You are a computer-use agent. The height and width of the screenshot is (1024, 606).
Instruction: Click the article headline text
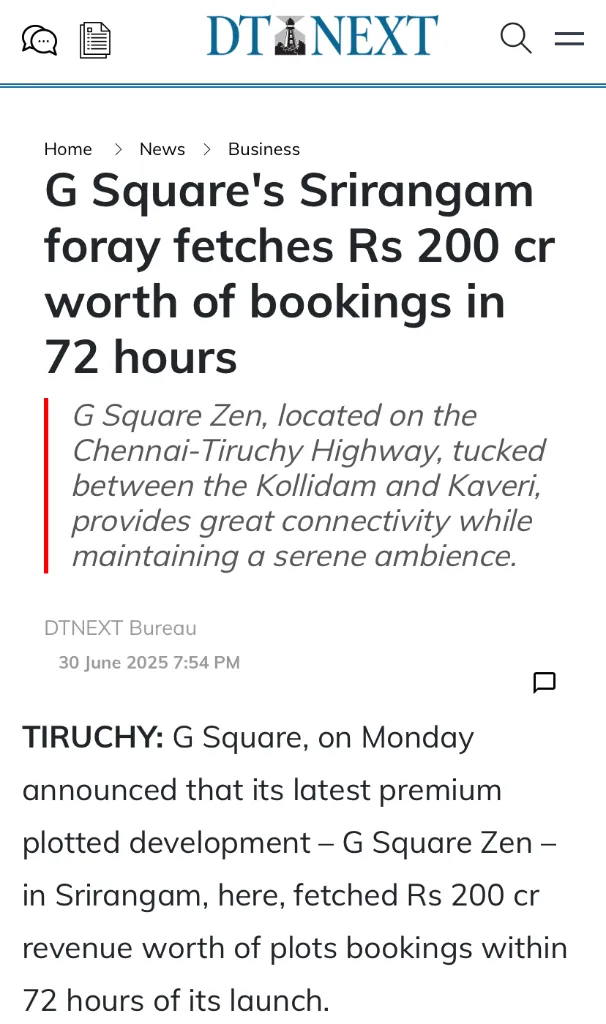point(300,274)
